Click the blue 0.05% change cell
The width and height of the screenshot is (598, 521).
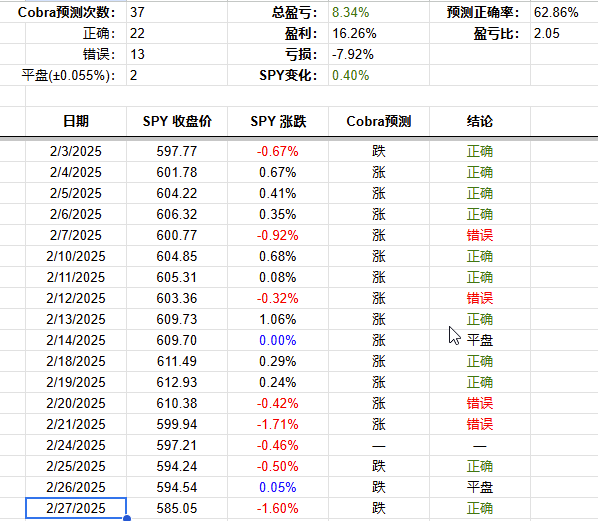(x=278, y=487)
